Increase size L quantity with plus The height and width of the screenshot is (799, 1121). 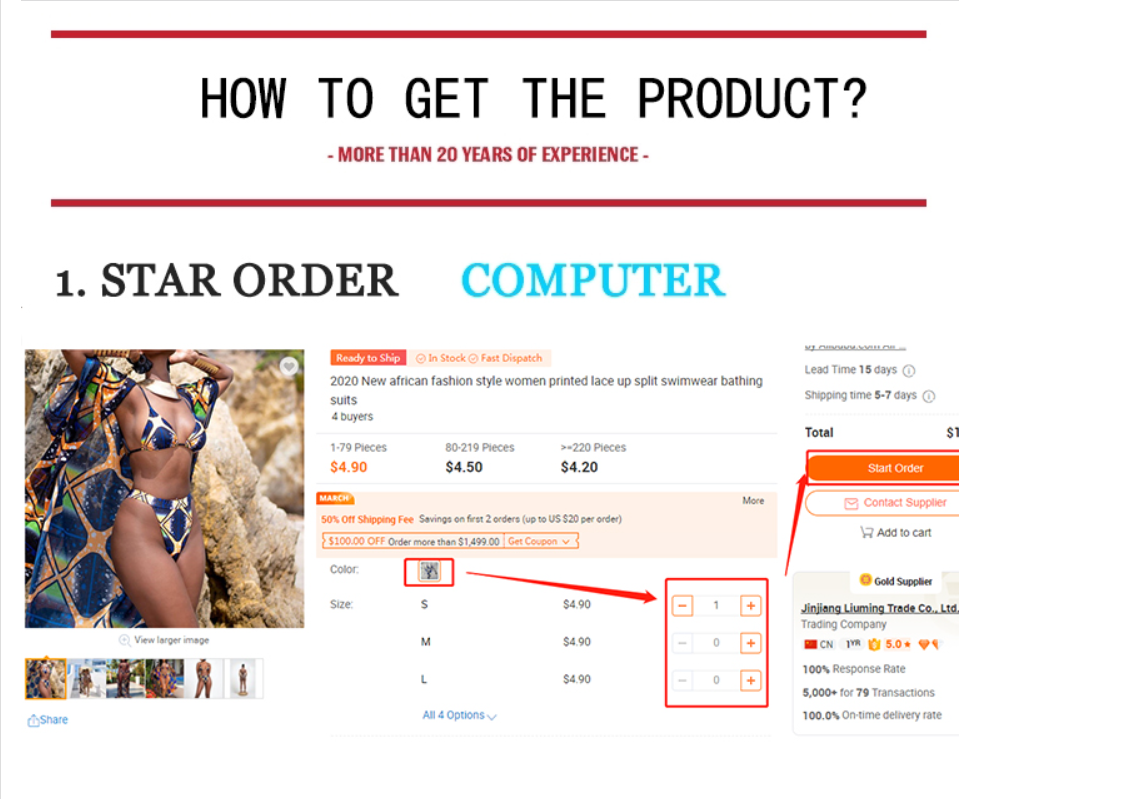pos(751,680)
